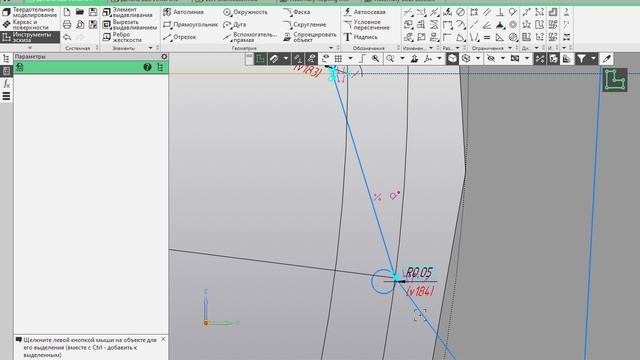Viewport: 640px width, 360px height.
Task: Expand the grid options dropdown arrow
Action: point(350,59)
